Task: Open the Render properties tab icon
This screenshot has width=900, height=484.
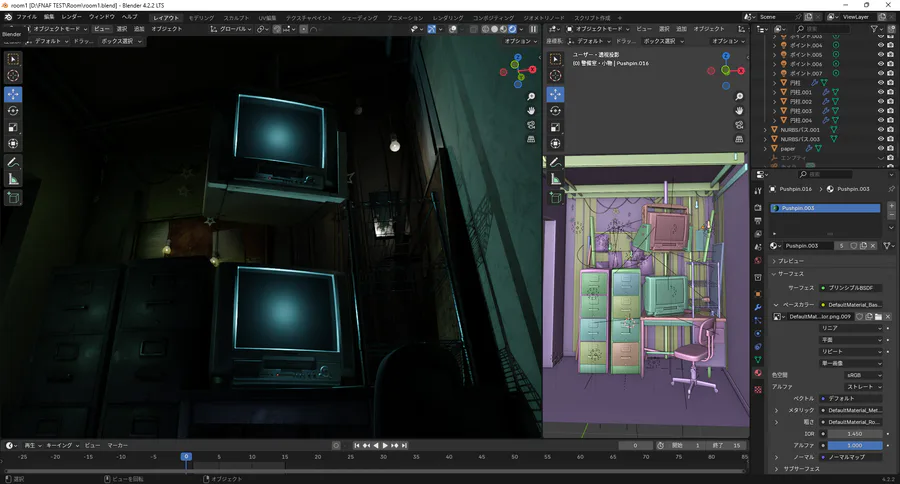Action: click(x=758, y=207)
